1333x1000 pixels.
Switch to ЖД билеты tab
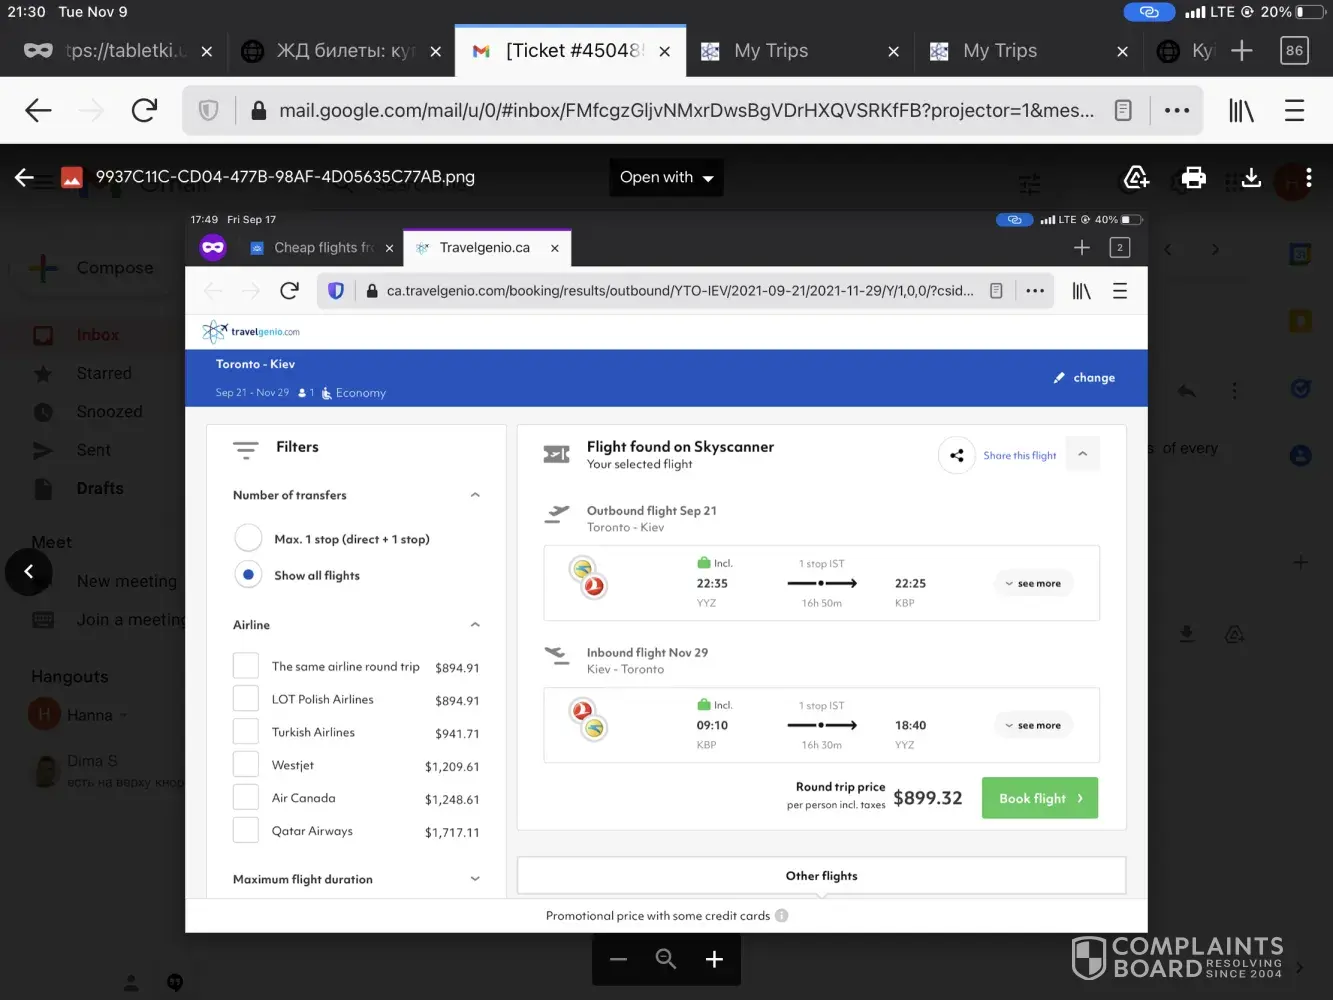click(343, 51)
